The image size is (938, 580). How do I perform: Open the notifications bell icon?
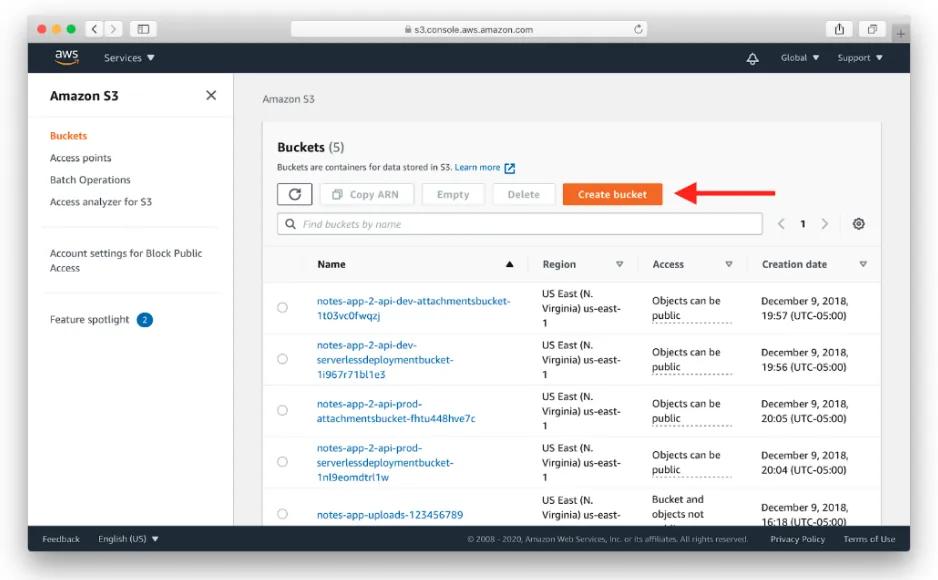753,58
